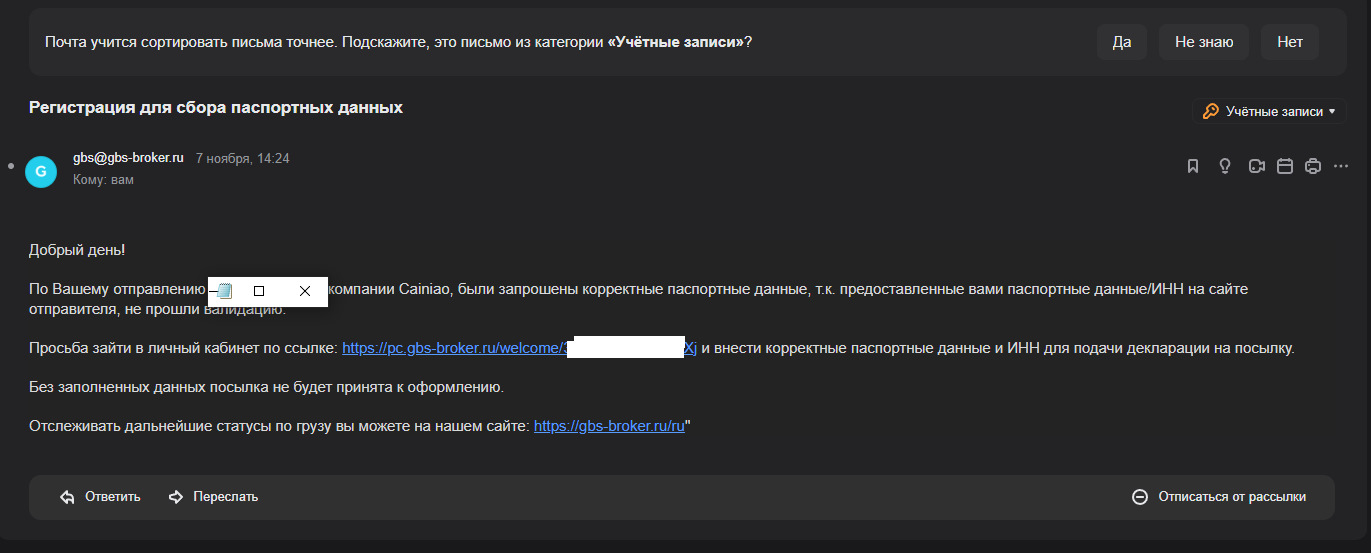Image resolution: width=1371 pixels, height=553 pixels.
Task: Reply using the 'Ответить' button
Action: point(100,497)
